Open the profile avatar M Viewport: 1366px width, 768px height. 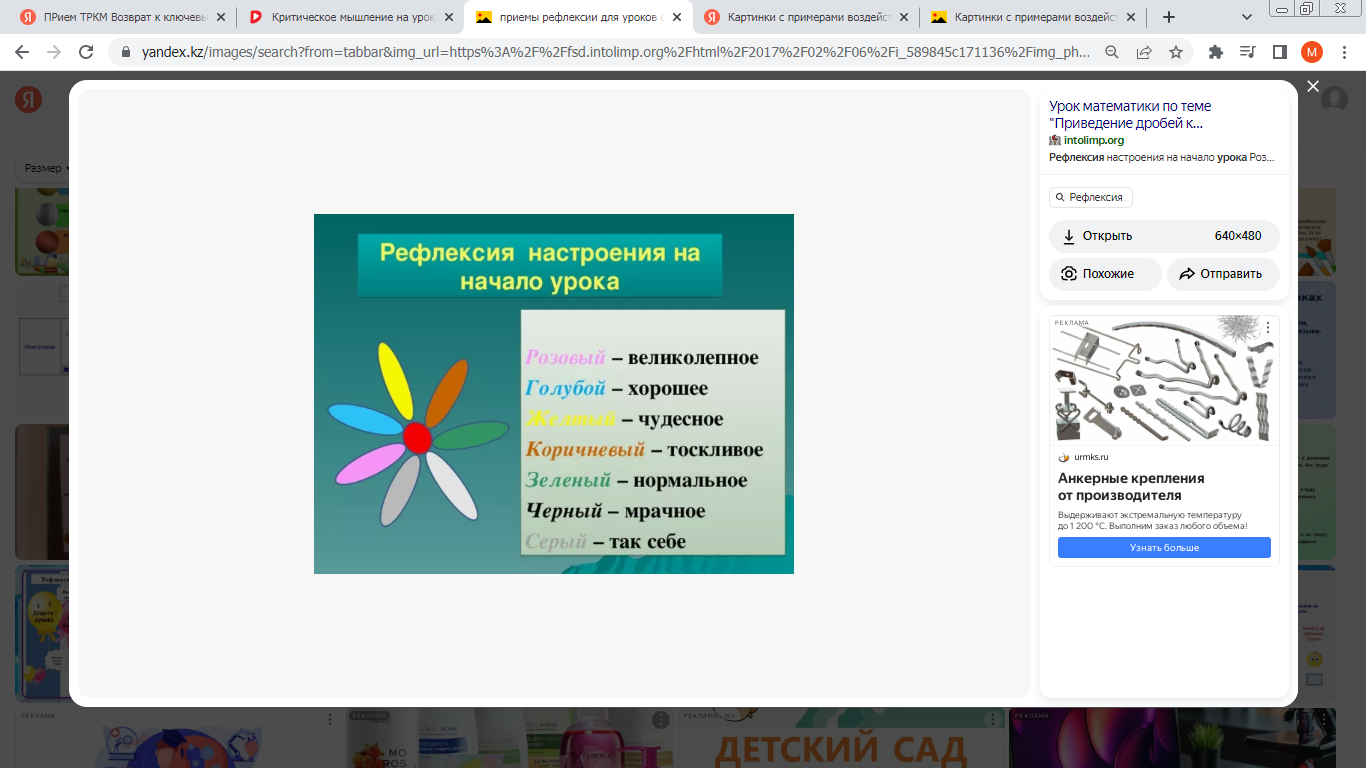tap(1311, 53)
